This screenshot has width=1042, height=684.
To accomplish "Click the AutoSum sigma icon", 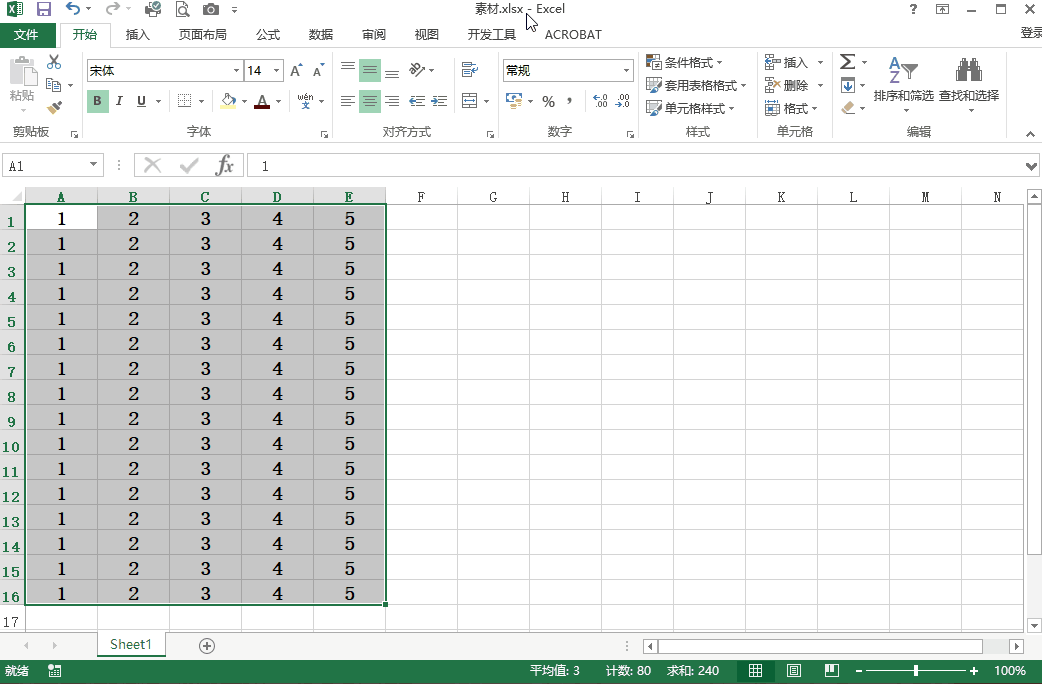I will click(x=847, y=62).
